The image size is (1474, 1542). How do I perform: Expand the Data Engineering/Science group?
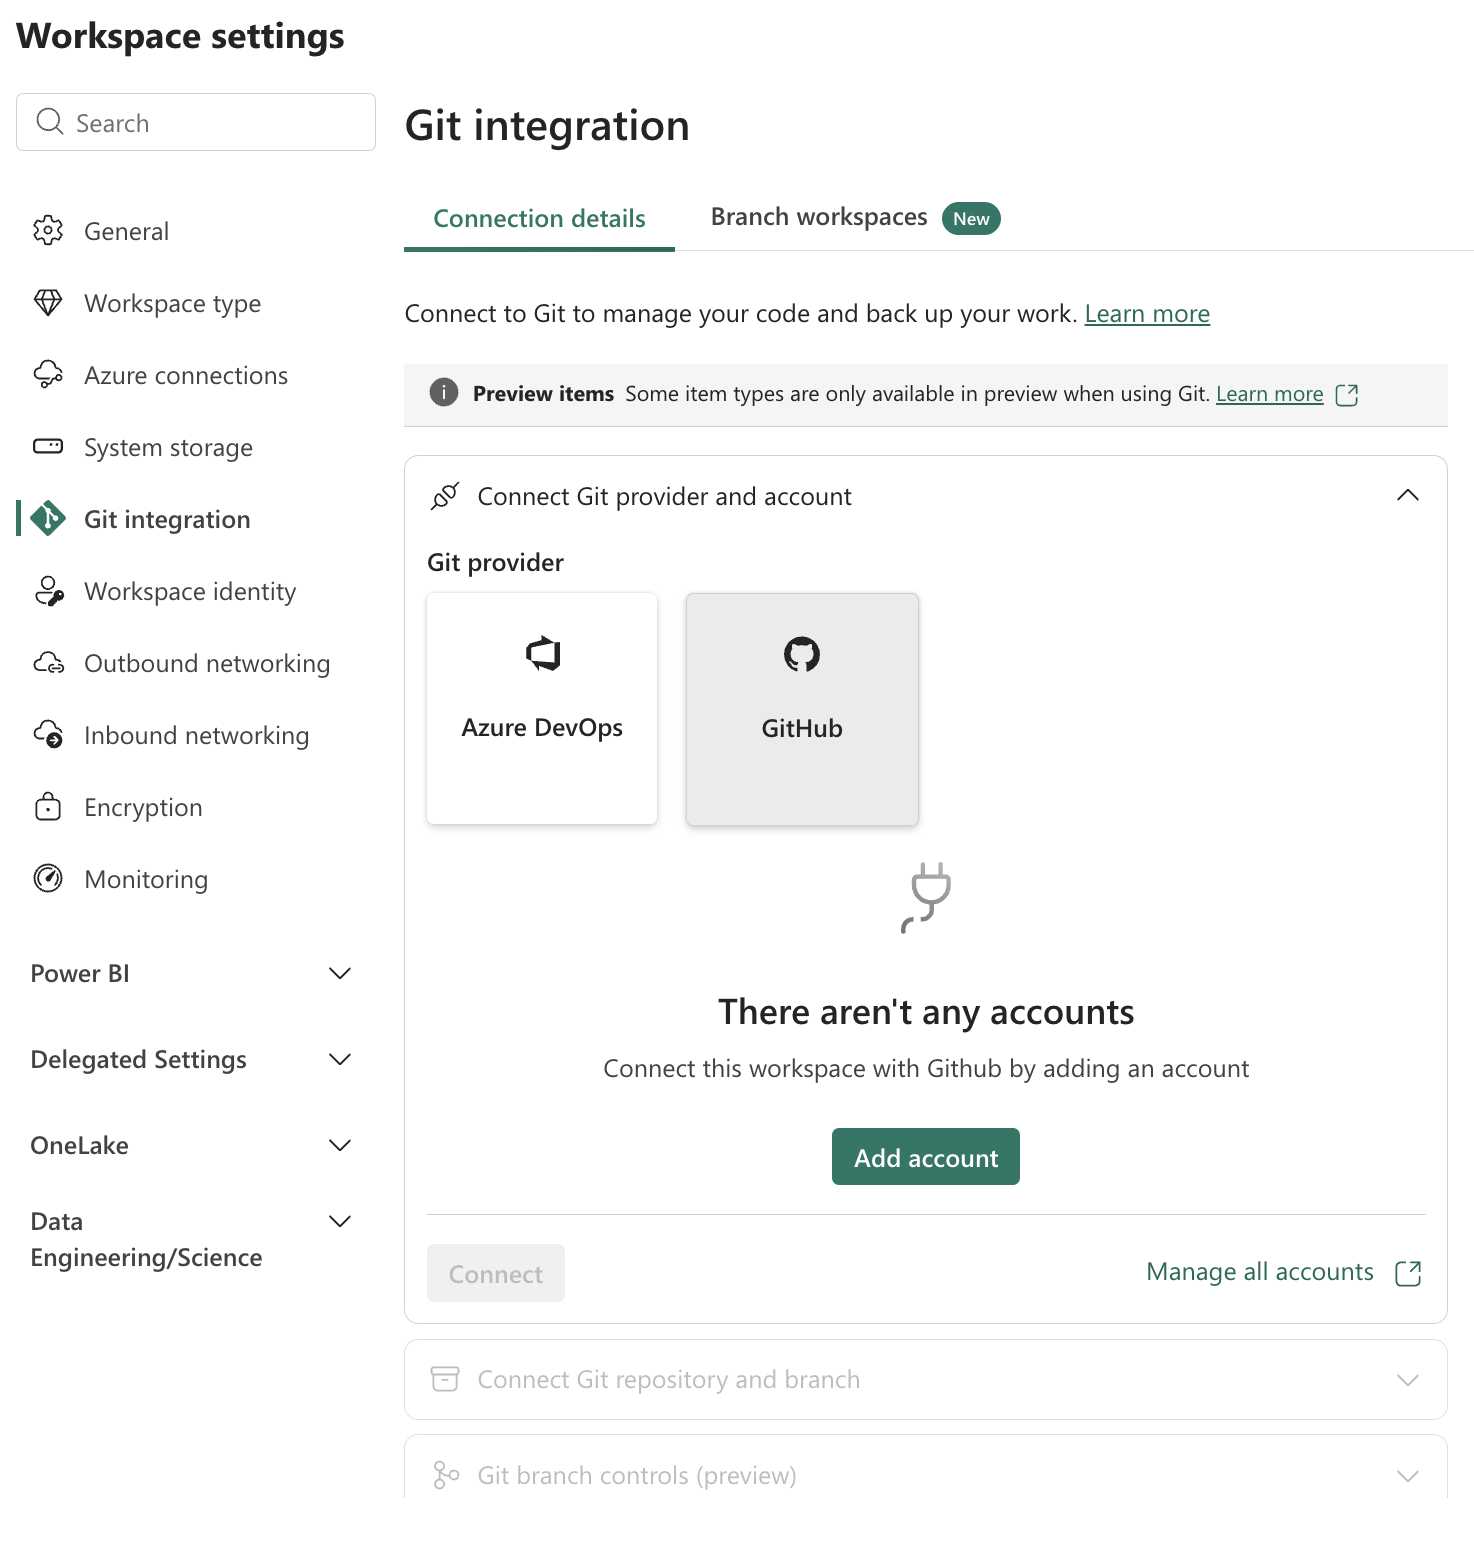(340, 1221)
